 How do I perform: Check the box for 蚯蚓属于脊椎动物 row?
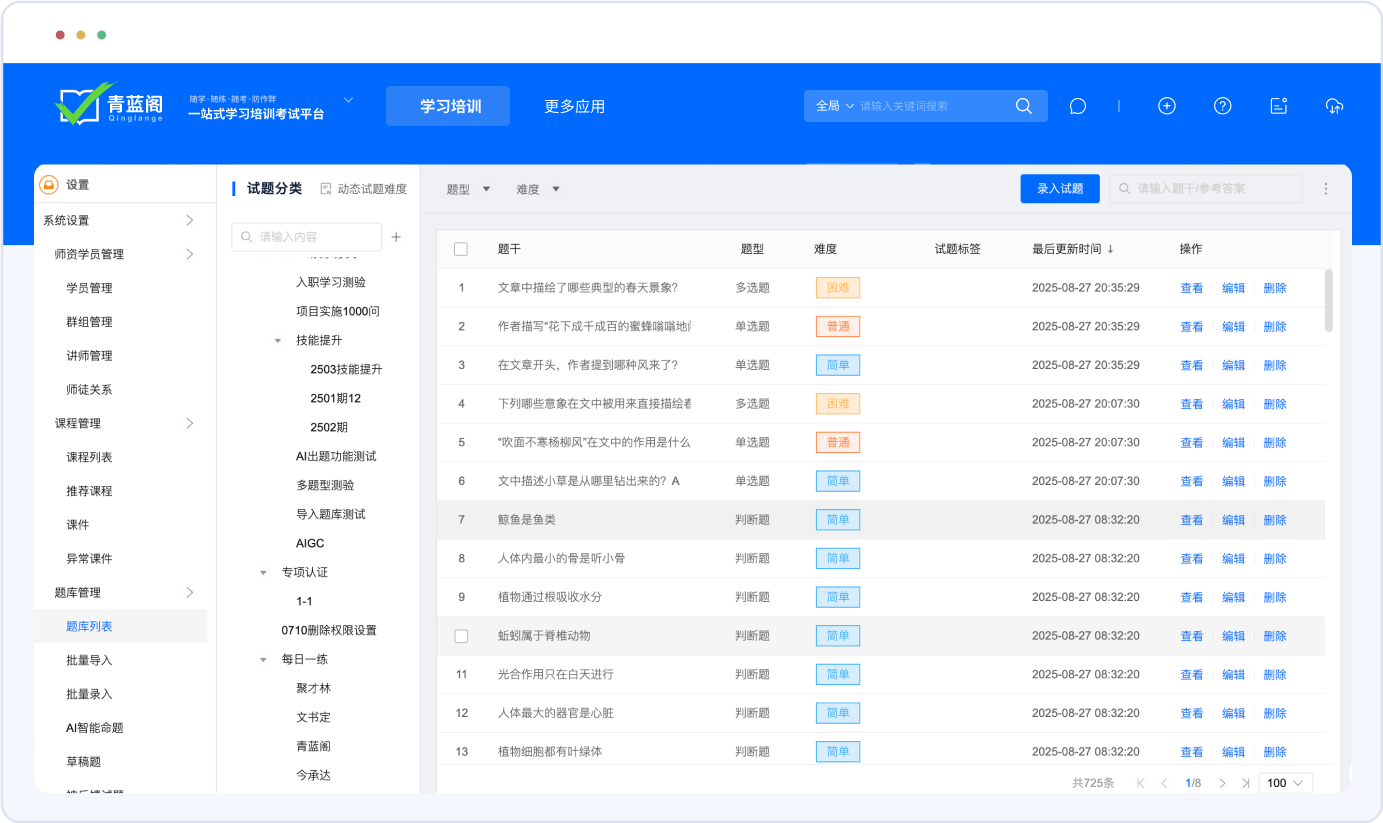coord(461,636)
